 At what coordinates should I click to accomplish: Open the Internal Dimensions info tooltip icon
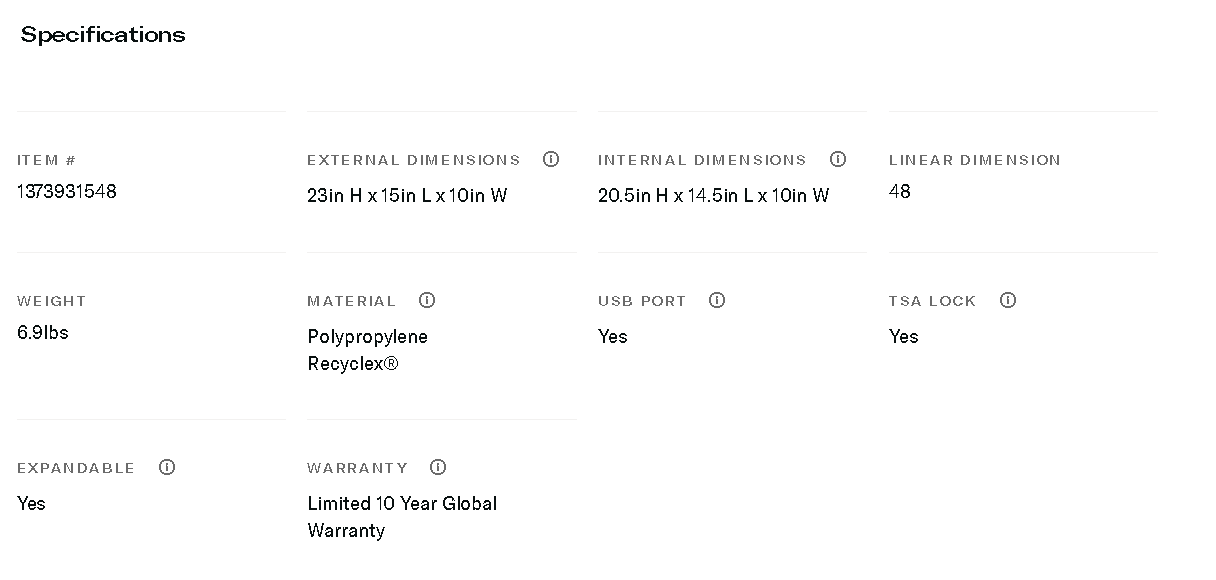pos(838,159)
